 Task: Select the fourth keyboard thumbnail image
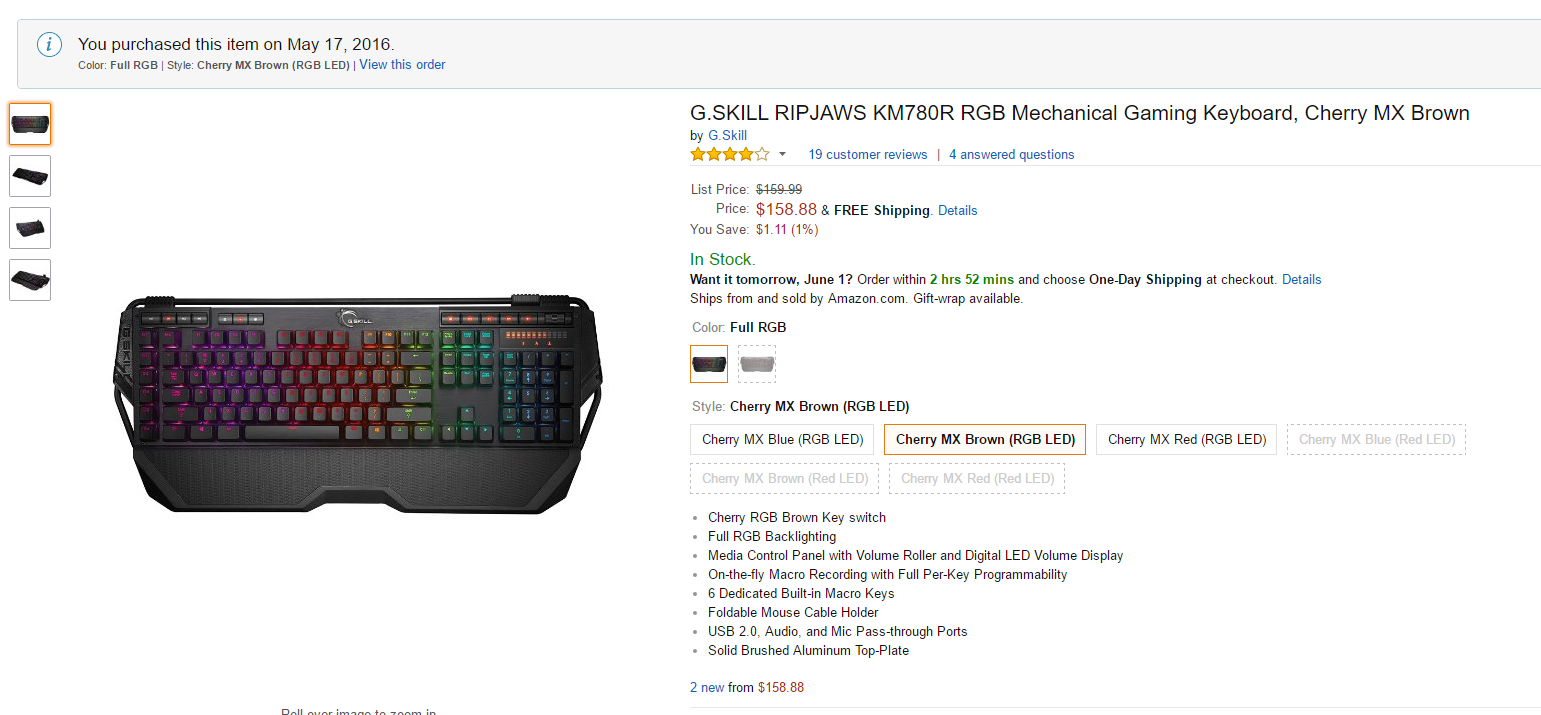point(30,280)
